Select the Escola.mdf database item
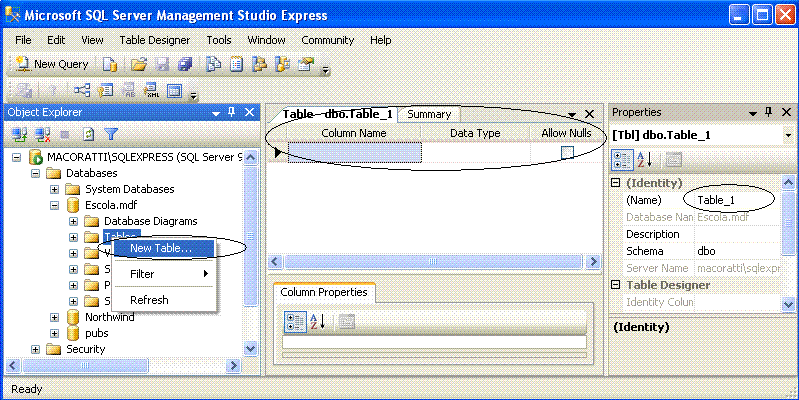Image resolution: width=799 pixels, height=400 pixels. click(111, 205)
